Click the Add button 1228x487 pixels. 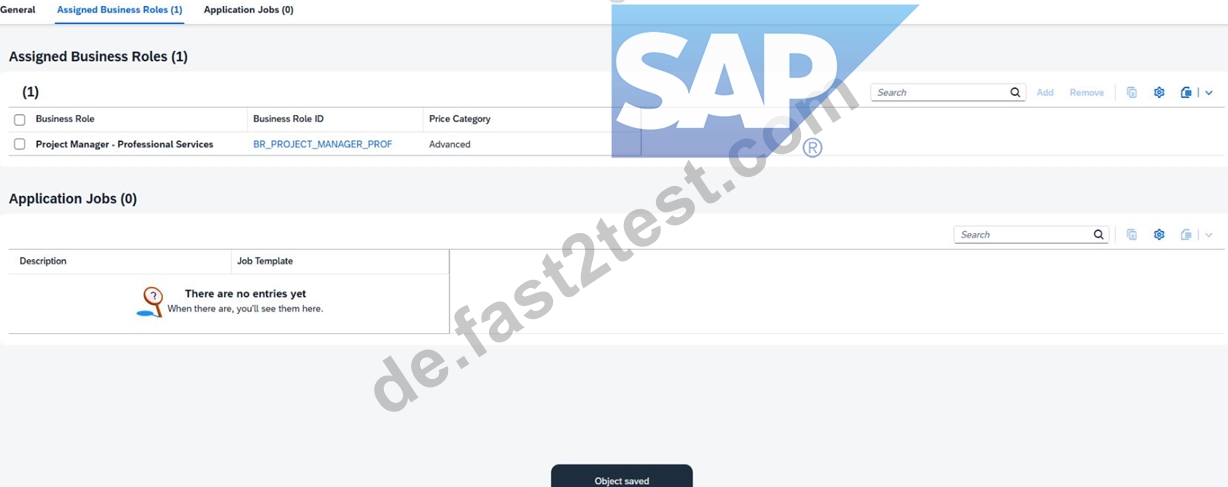click(x=1045, y=92)
